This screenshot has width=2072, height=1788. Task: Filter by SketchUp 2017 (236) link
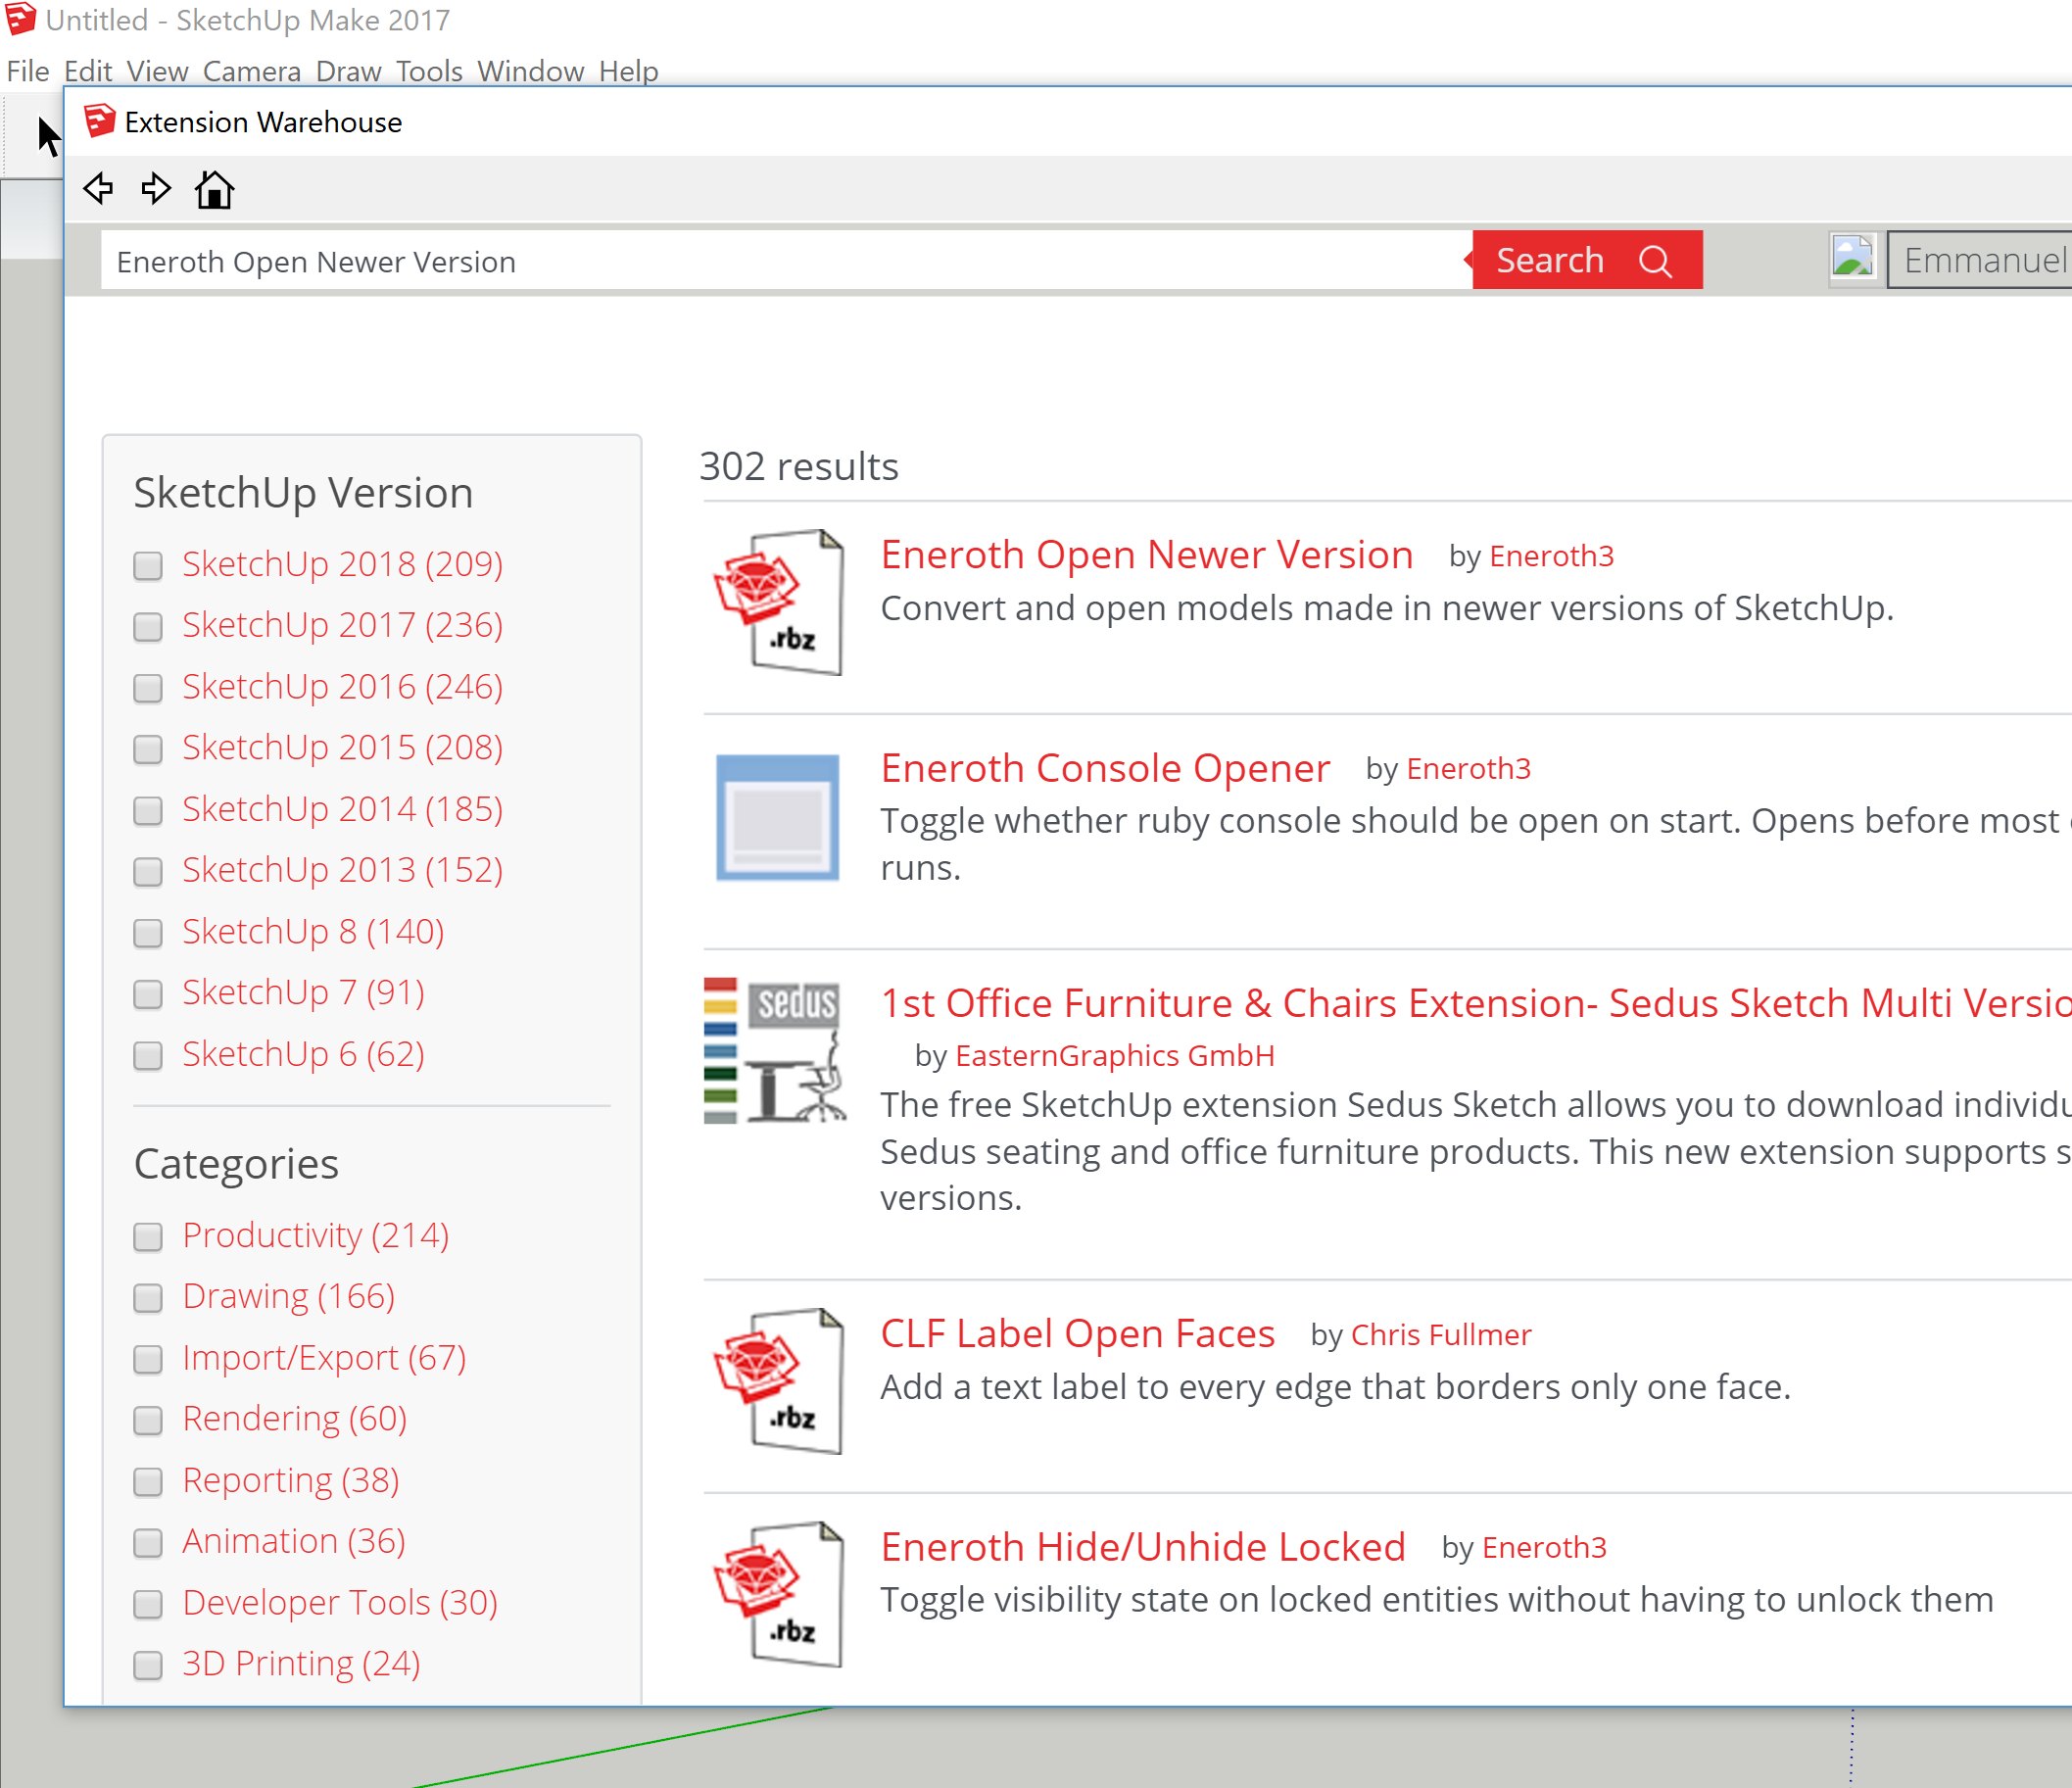[x=342, y=625]
